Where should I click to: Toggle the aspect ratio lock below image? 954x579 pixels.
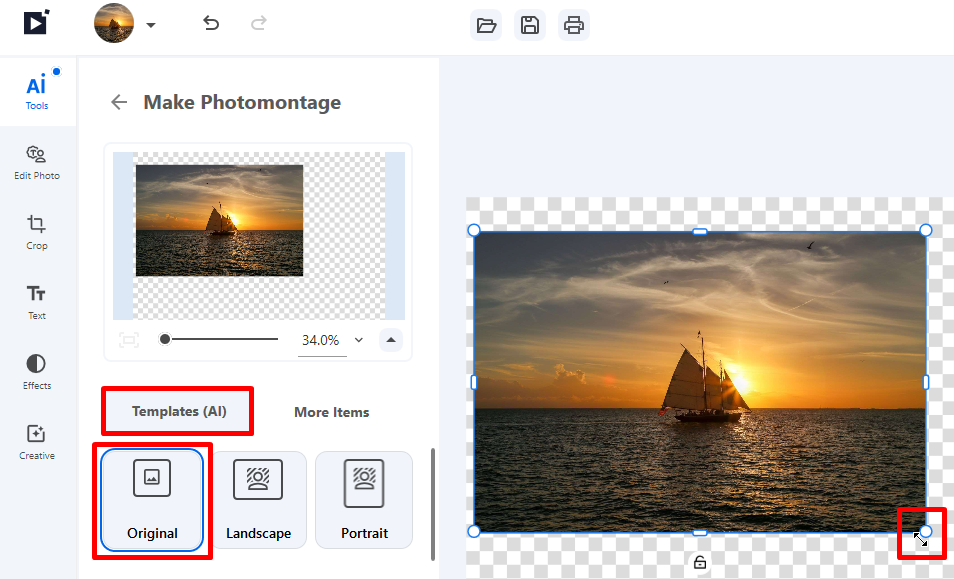(x=700, y=562)
